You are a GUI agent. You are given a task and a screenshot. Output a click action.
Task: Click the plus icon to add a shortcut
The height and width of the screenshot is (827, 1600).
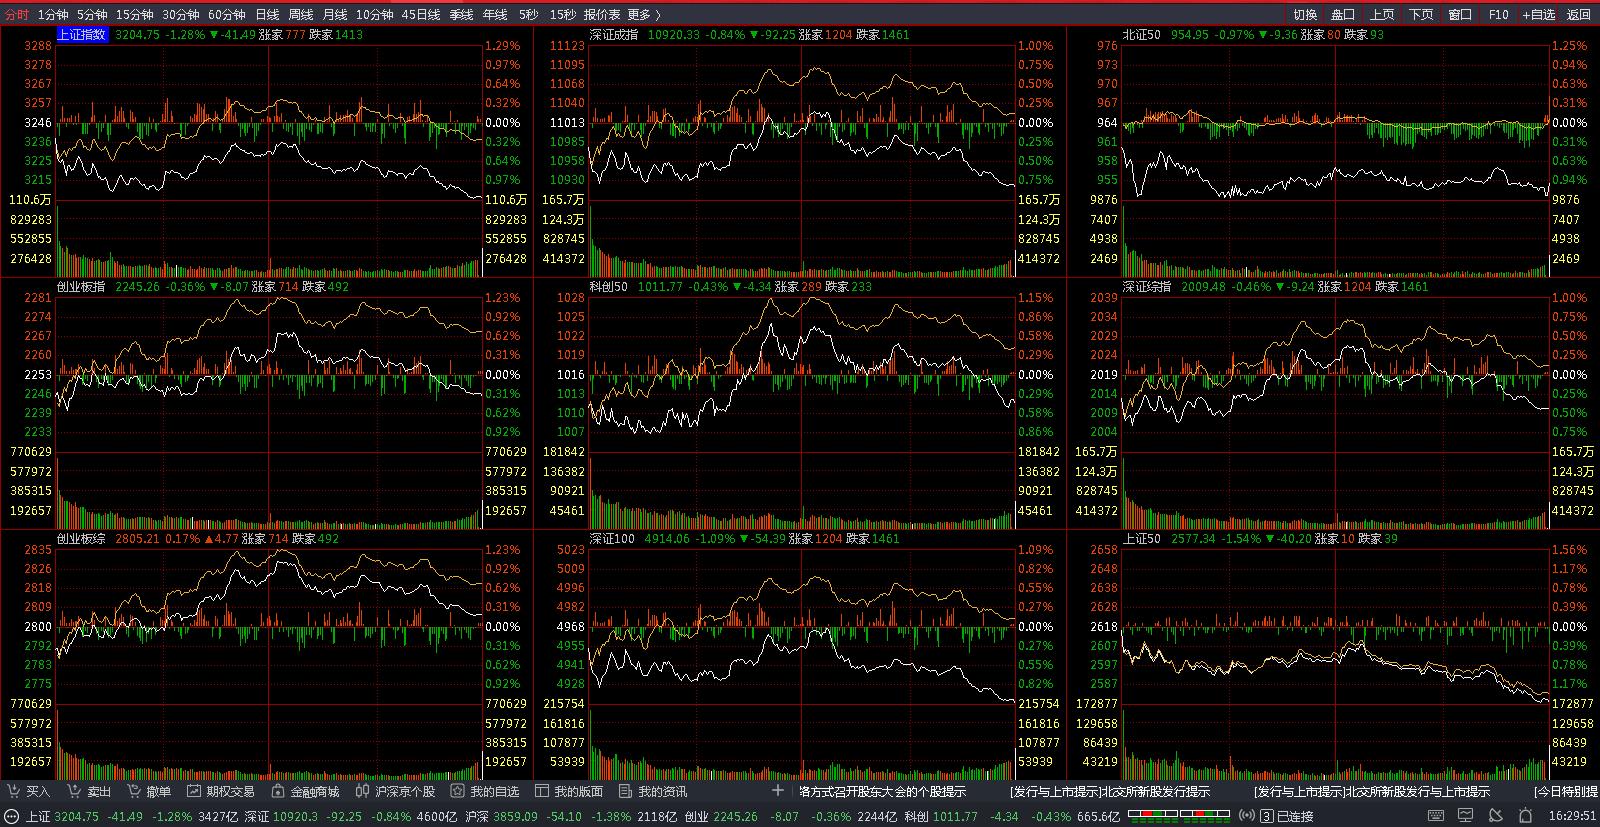[x=778, y=791]
